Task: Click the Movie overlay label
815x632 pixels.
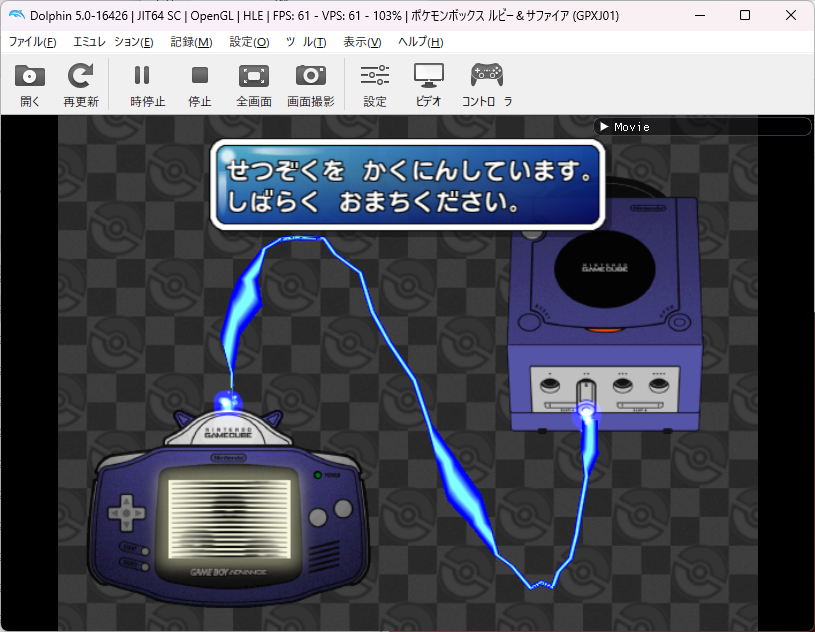Action: [632, 127]
